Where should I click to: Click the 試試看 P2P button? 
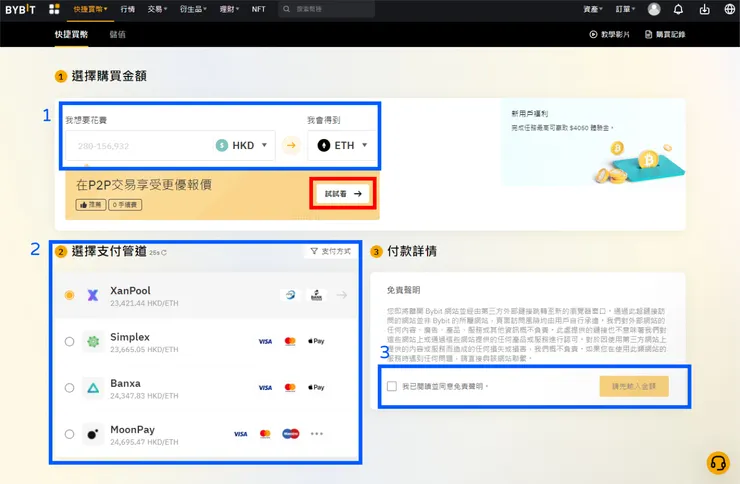coord(343,194)
